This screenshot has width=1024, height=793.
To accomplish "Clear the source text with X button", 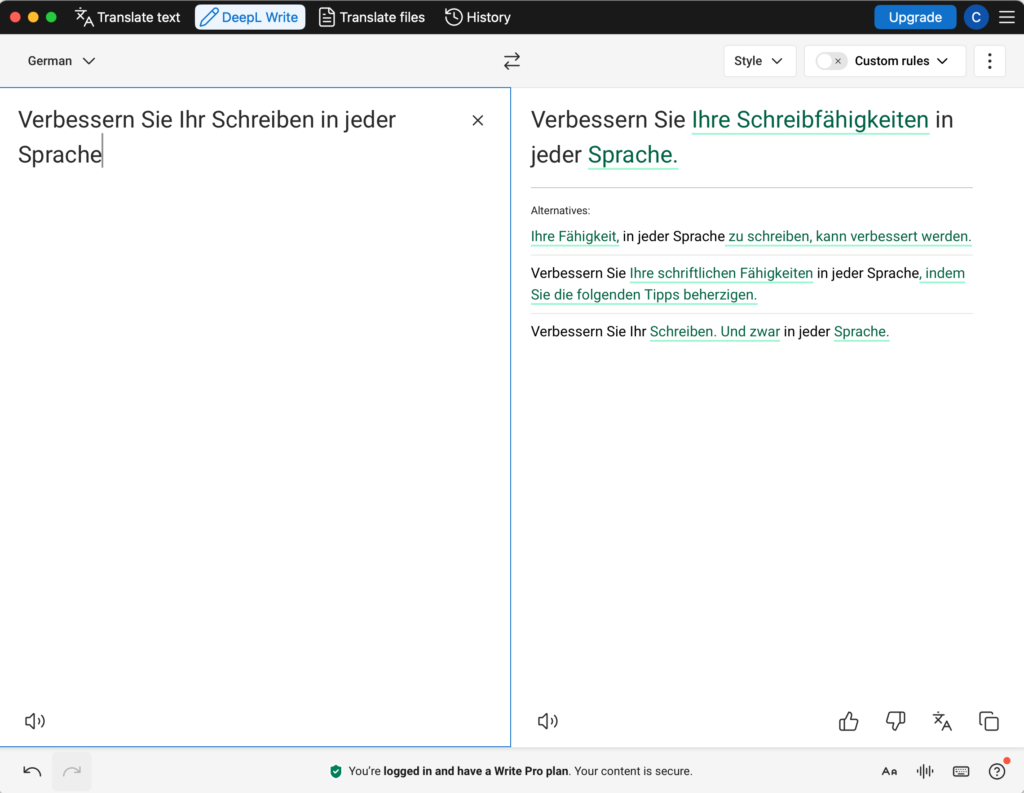I will pos(478,120).
